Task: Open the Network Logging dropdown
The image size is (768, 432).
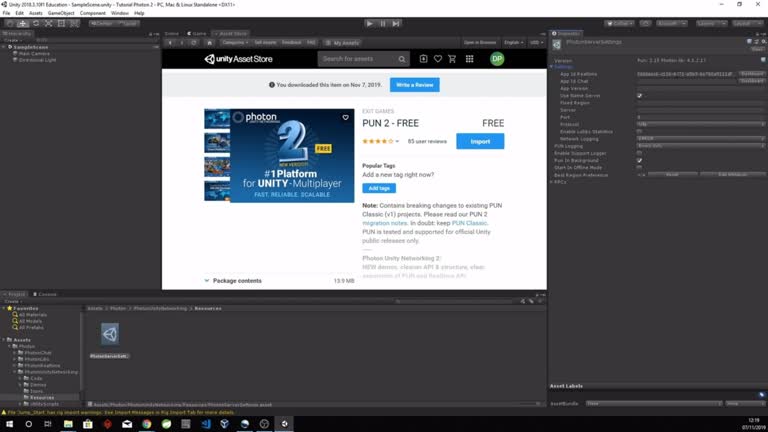Action: [700, 139]
